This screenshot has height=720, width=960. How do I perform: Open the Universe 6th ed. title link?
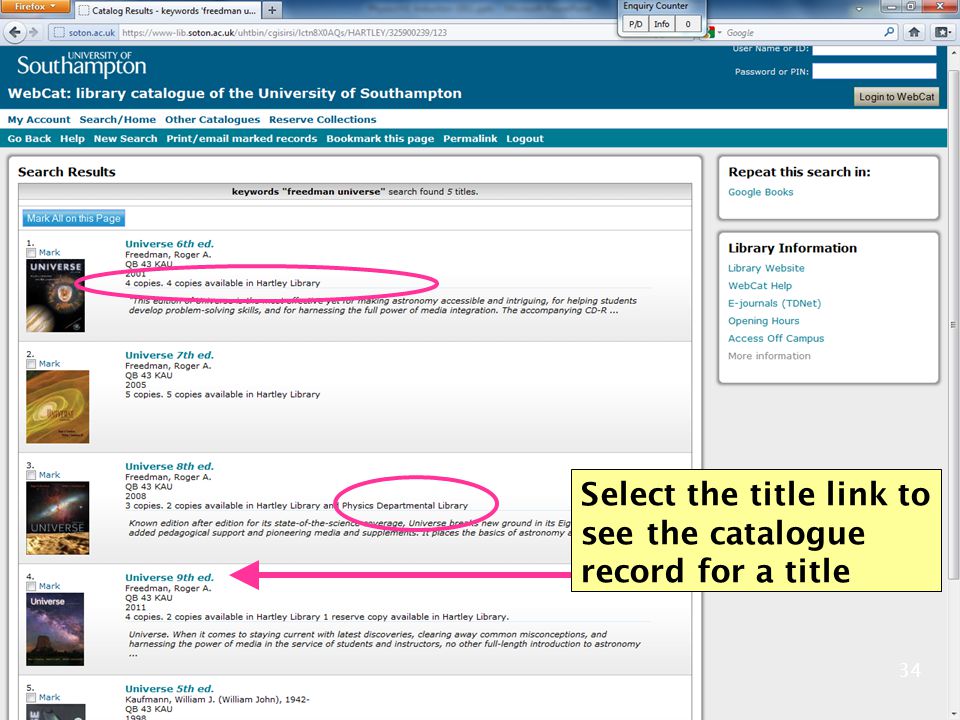[x=170, y=244]
